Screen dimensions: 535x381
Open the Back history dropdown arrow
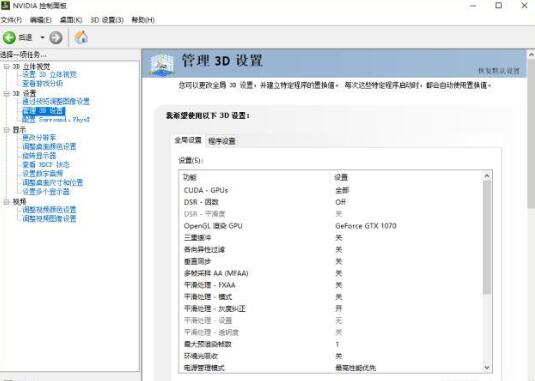click(x=42, y=37)
